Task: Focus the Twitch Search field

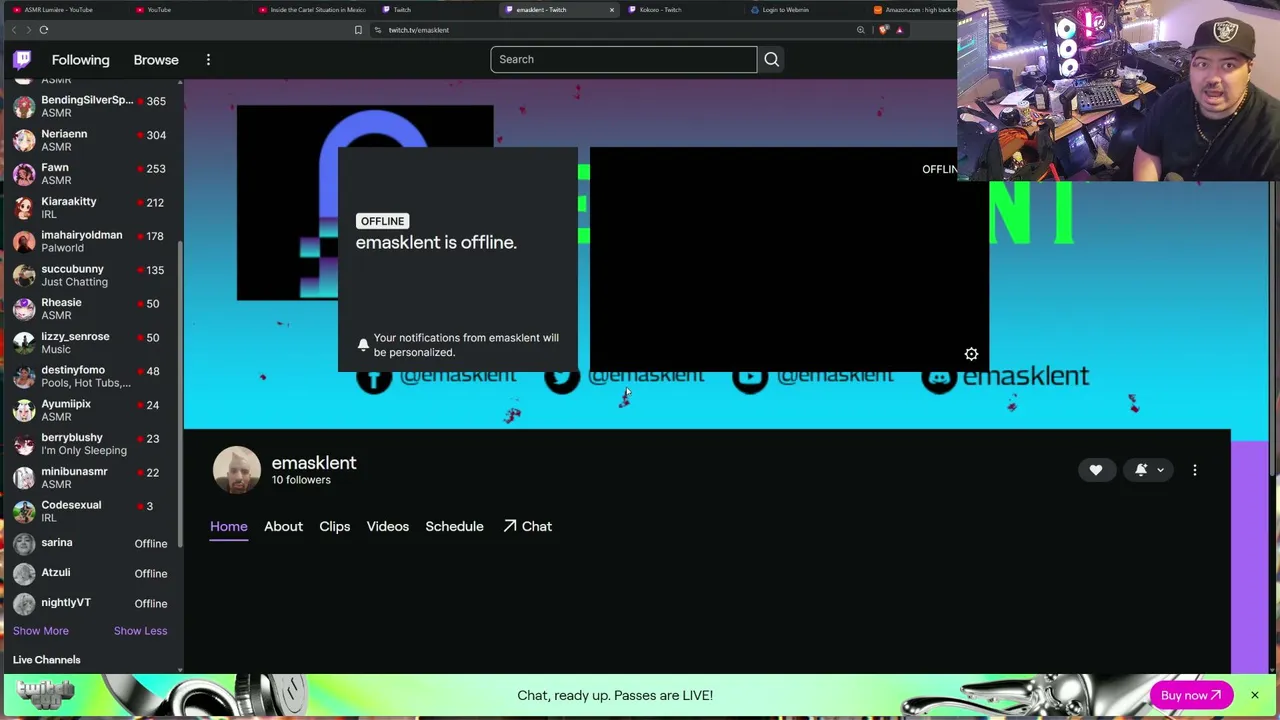Action: click(x=623, y=59)
